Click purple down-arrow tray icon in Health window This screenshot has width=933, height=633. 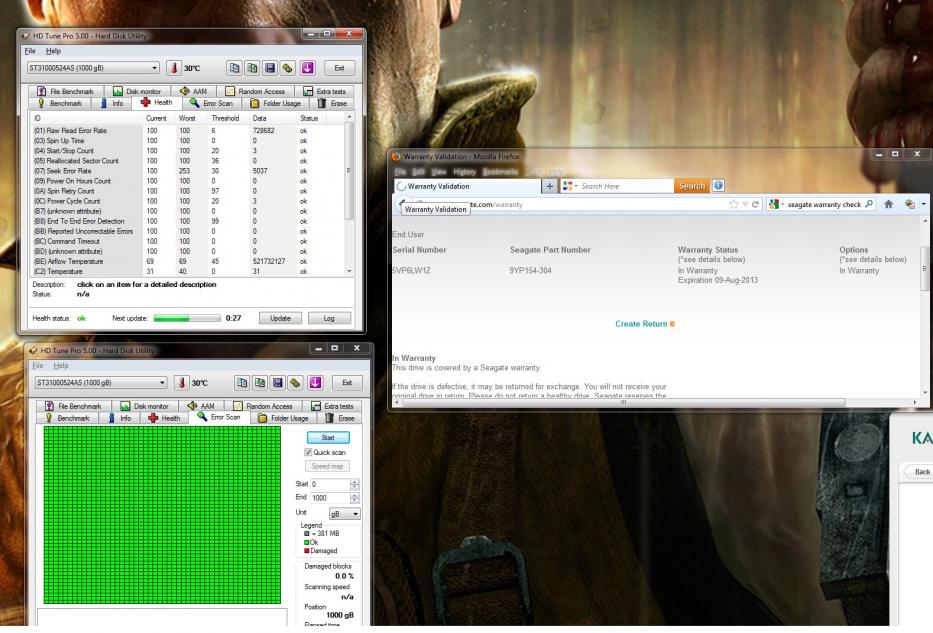click(308, 68)
